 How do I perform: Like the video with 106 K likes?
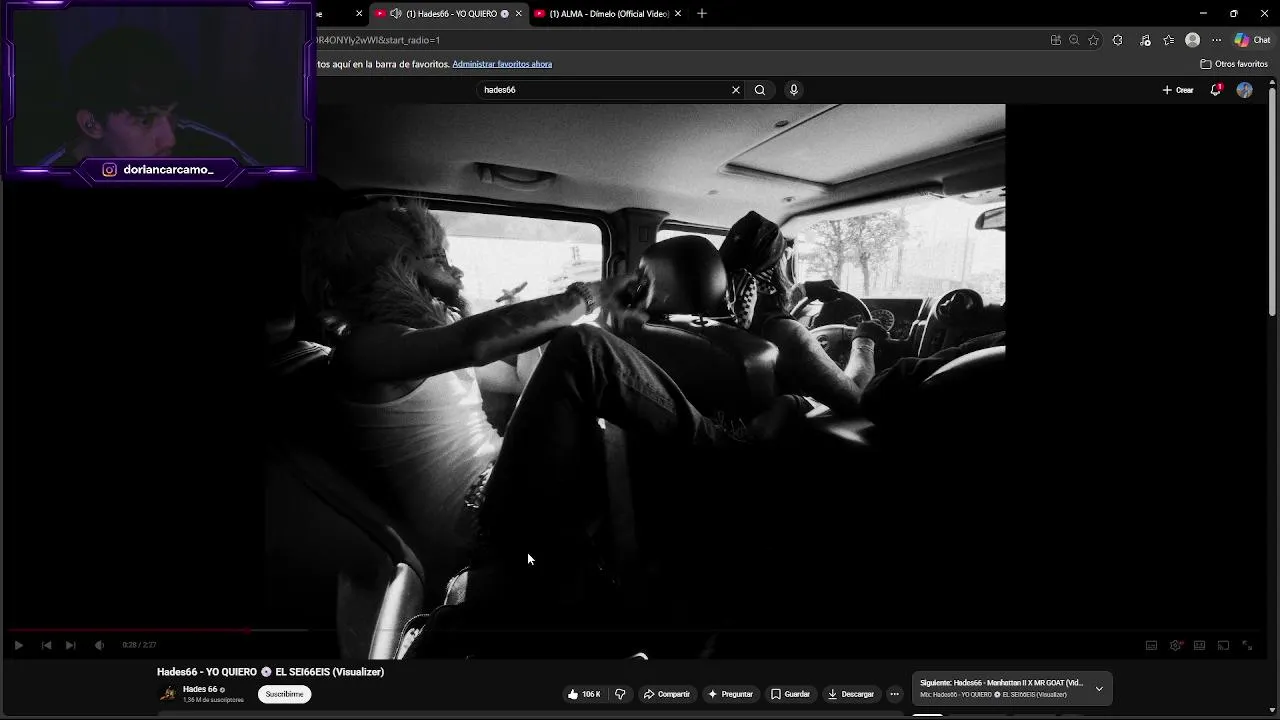pos(584,694)
